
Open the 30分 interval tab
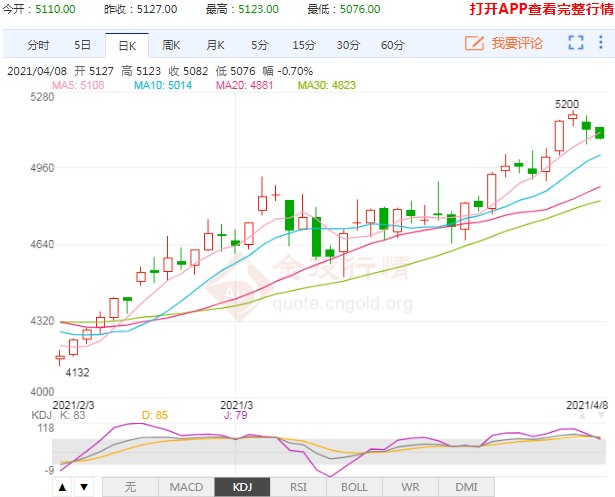click(348, 45)
